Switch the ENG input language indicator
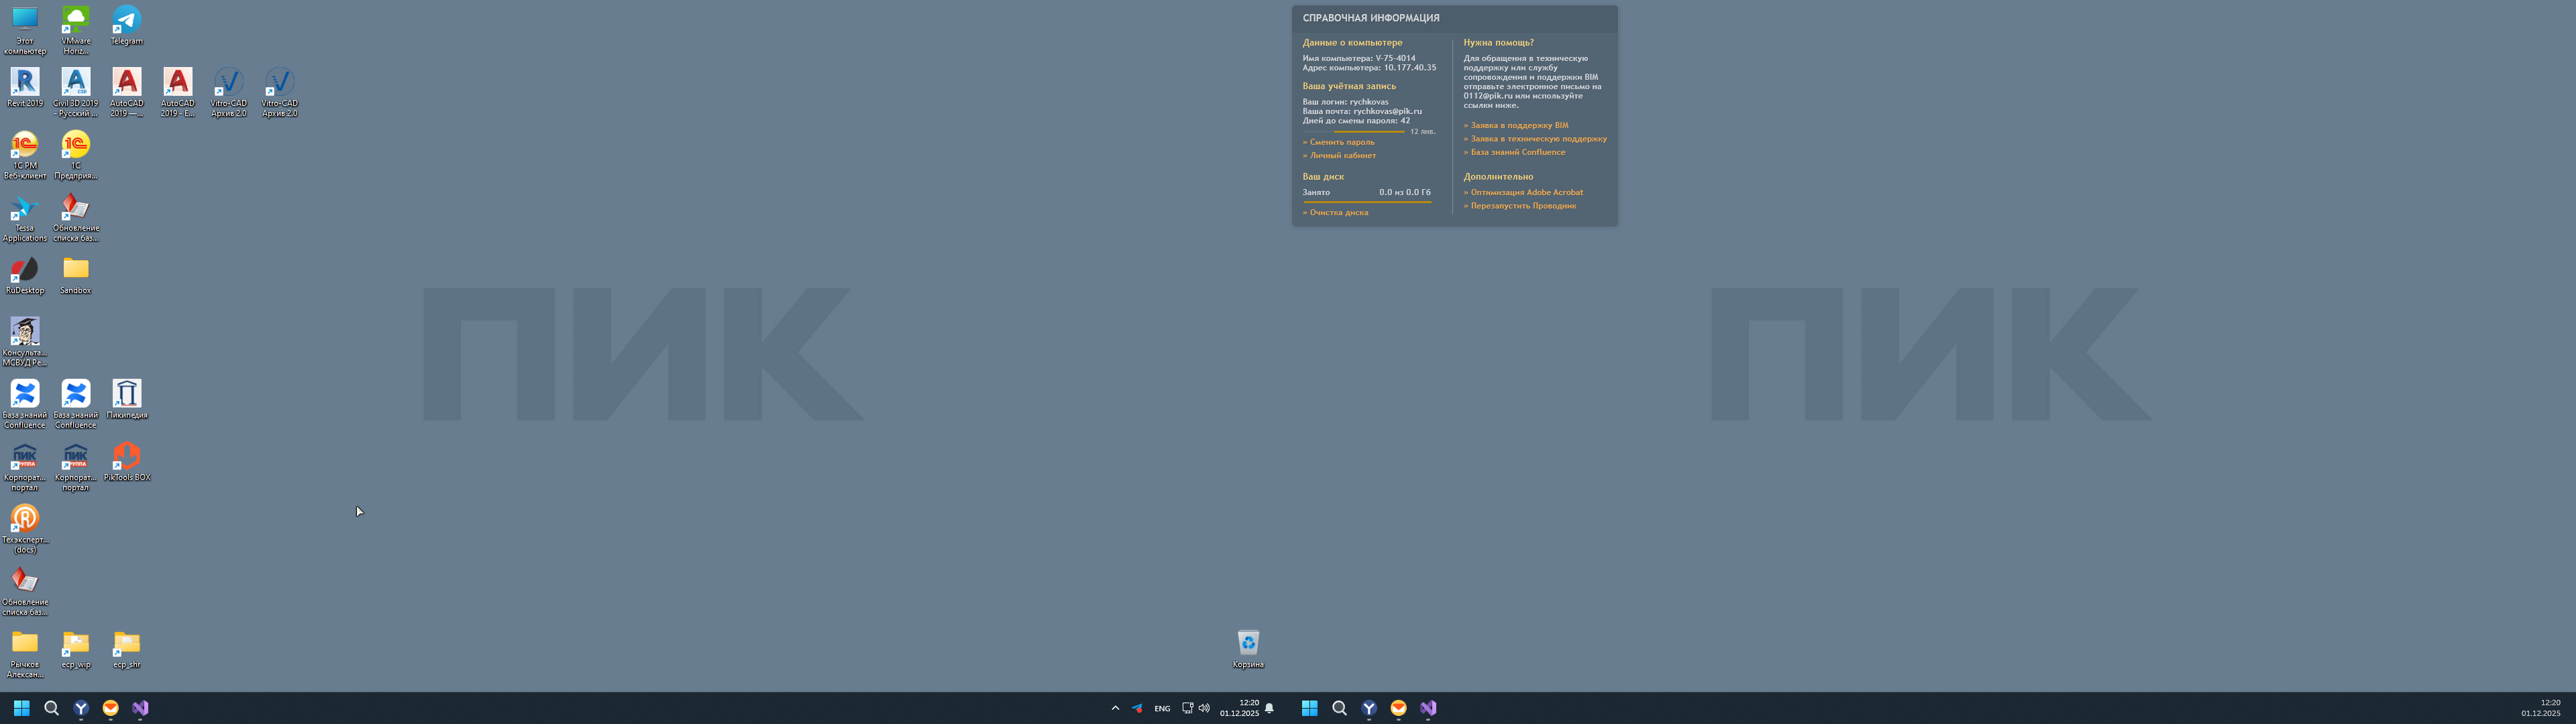The width and height of the screenshot is (2576, 724). click(x=1162, y=708)
